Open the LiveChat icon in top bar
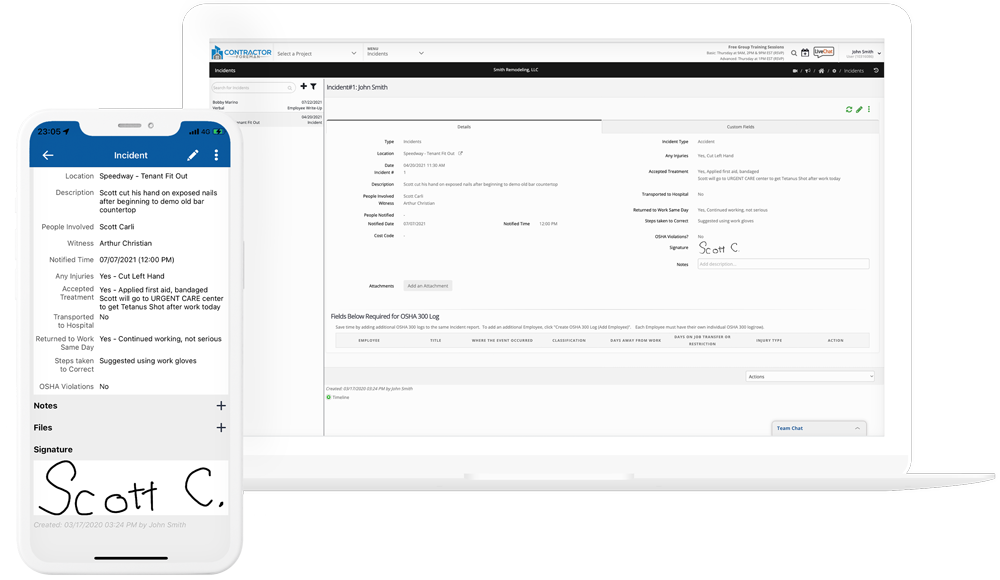The height and width of the screenshot is (580, 1000). [823, 53]
